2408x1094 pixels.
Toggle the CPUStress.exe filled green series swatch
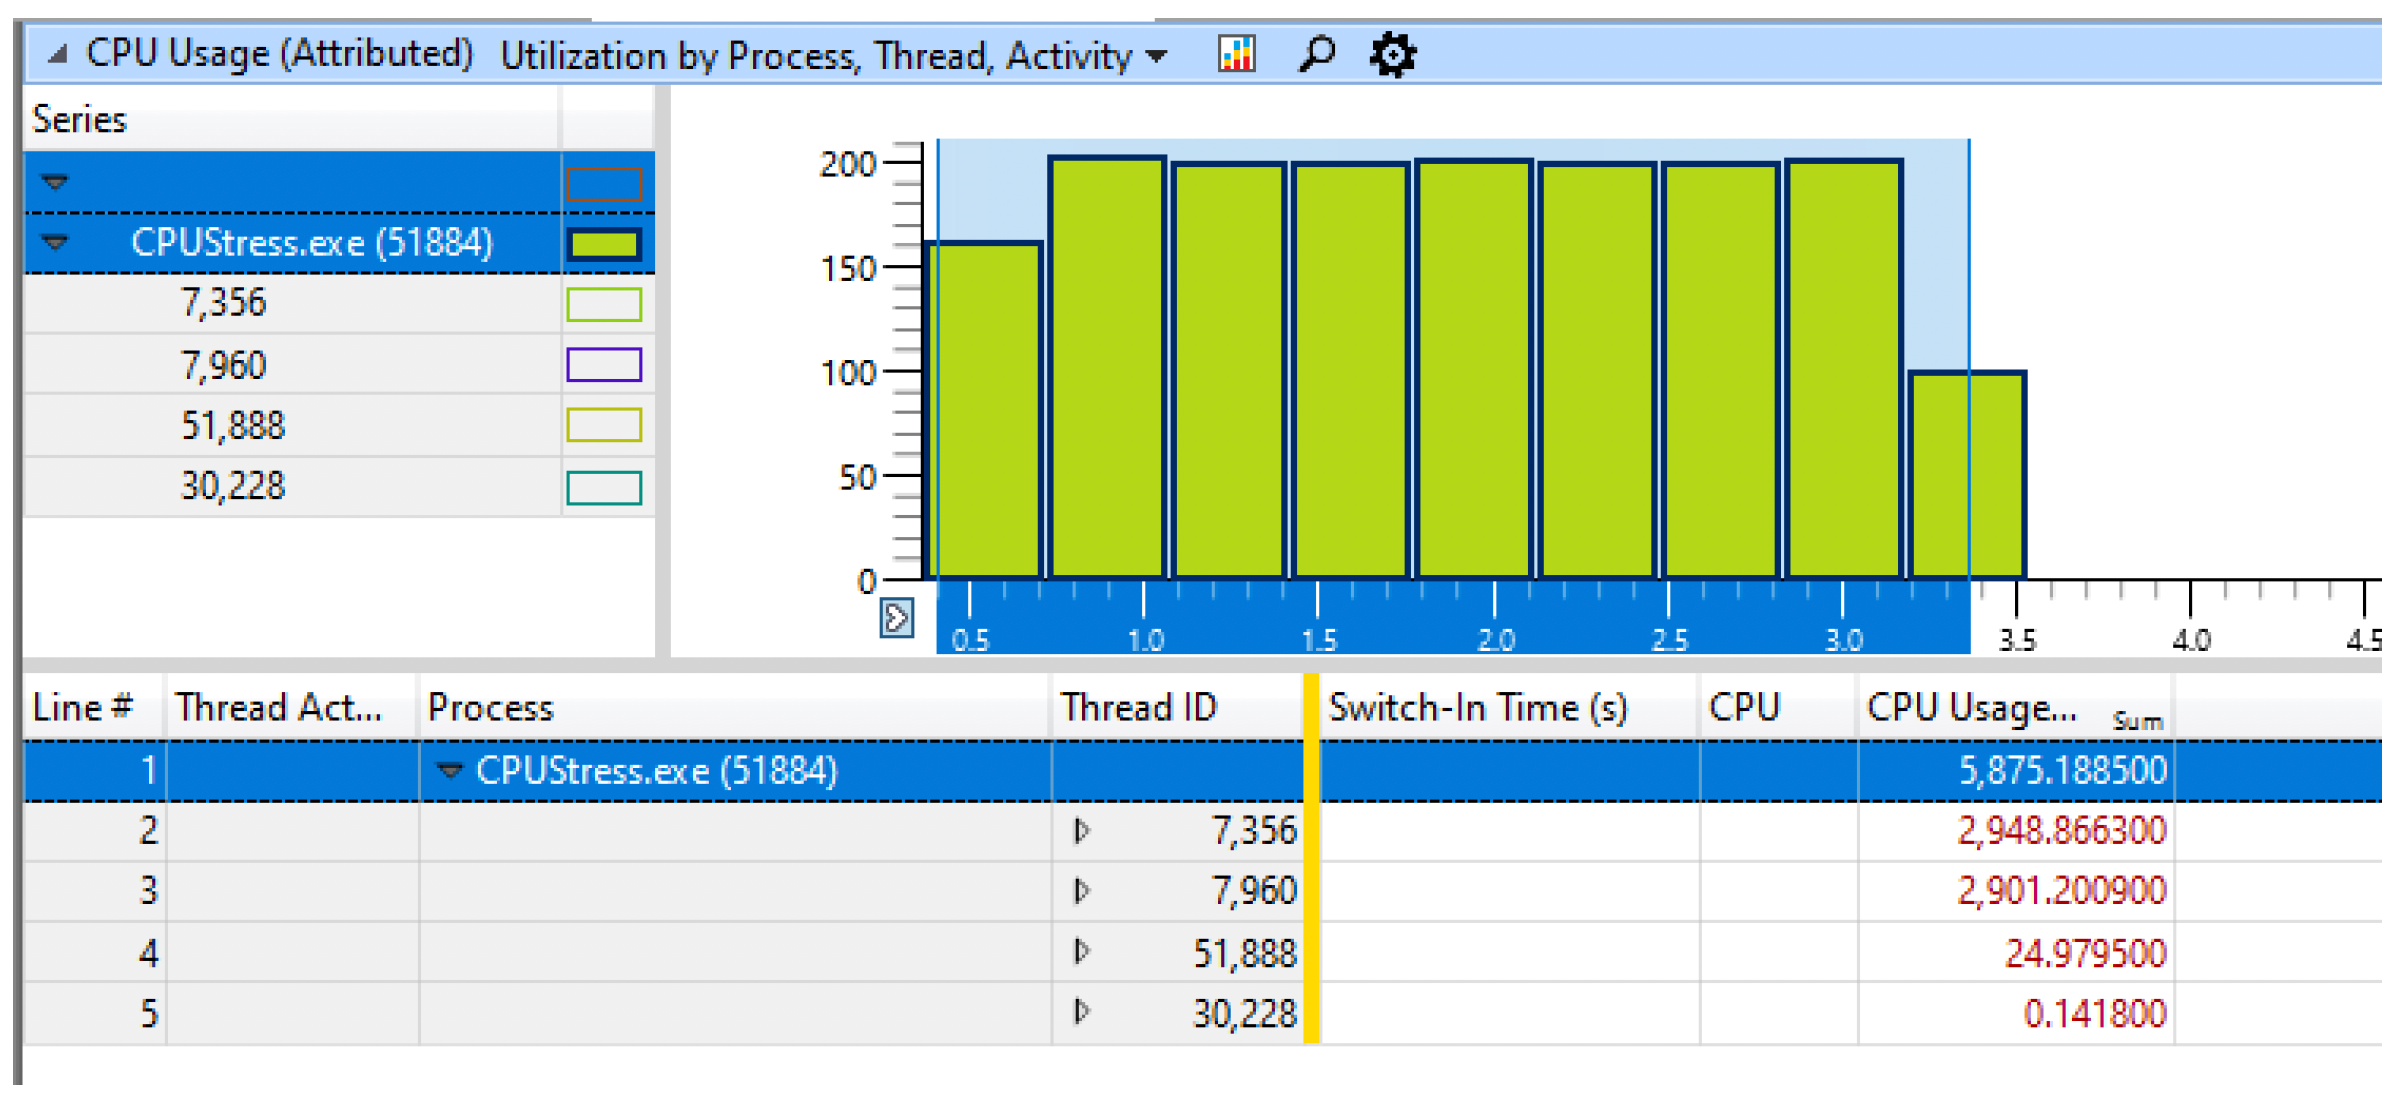604,244
